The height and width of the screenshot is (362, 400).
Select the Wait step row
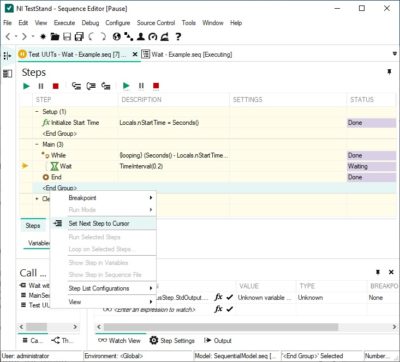(208, 166)
